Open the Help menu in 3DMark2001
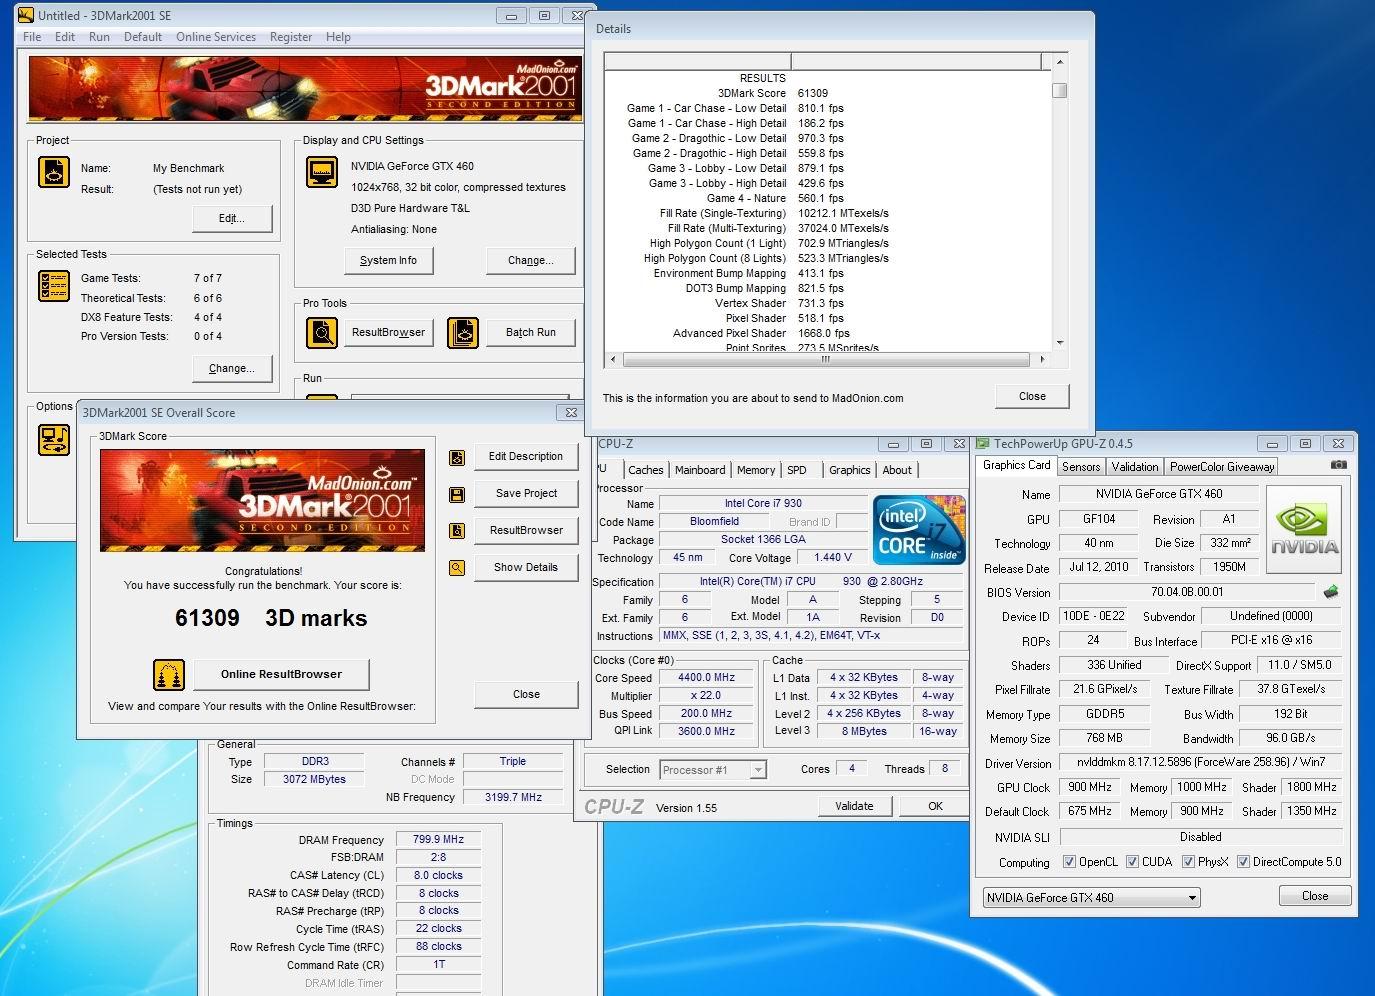 click(338, 37)
